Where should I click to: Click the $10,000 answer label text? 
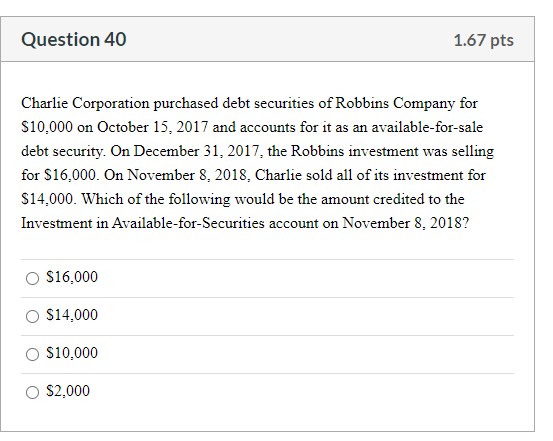tap(72, 353)
